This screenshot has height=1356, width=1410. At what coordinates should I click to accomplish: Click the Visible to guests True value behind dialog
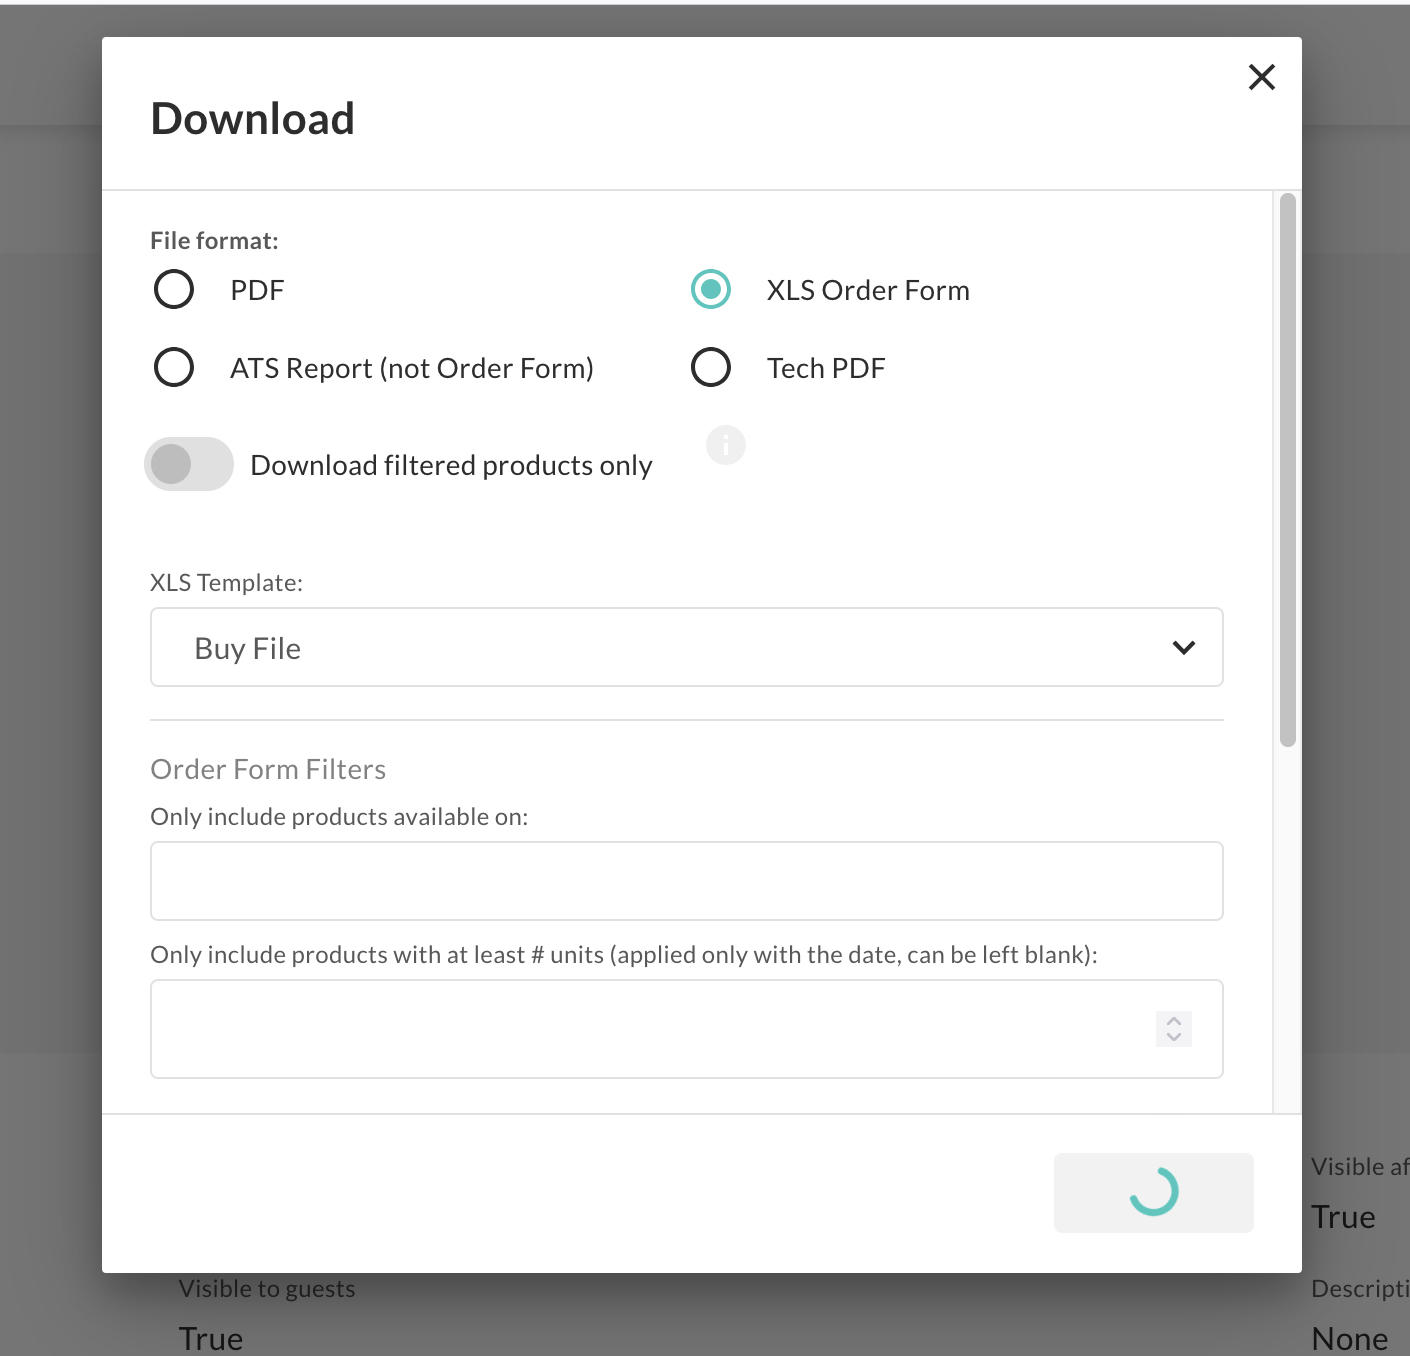pos(209,1337)
